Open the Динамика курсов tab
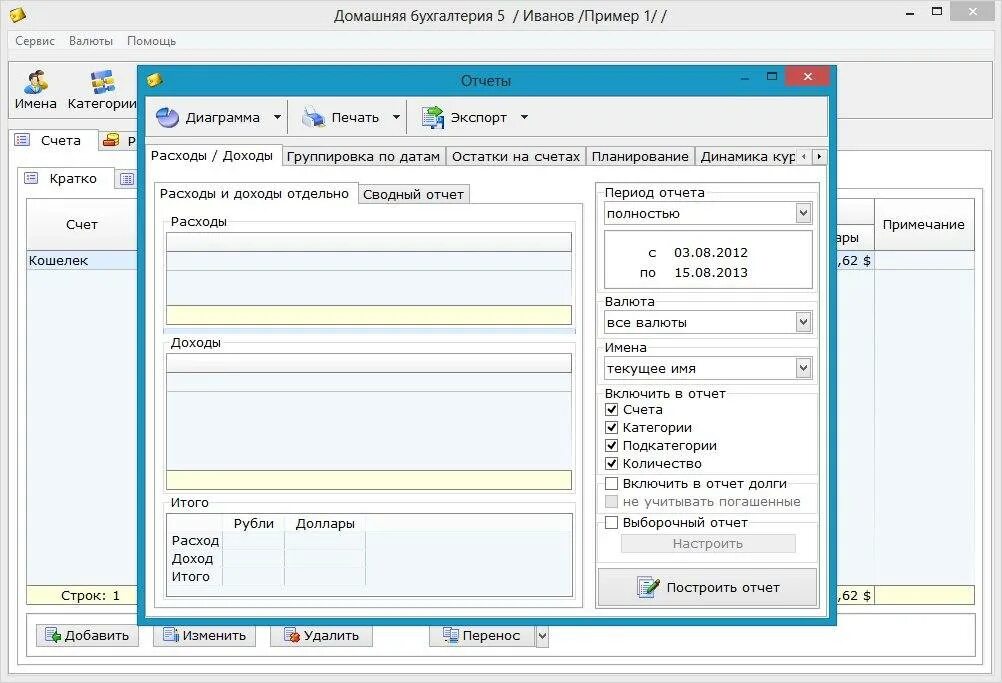 point(747,157)
